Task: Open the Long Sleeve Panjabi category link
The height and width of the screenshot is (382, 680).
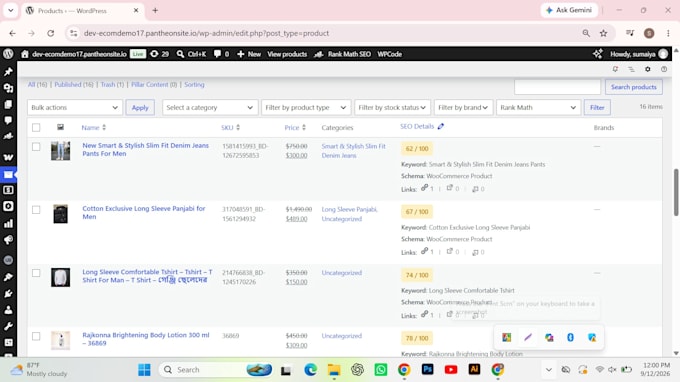Action: pyautogui.click(x=350, y=209)
